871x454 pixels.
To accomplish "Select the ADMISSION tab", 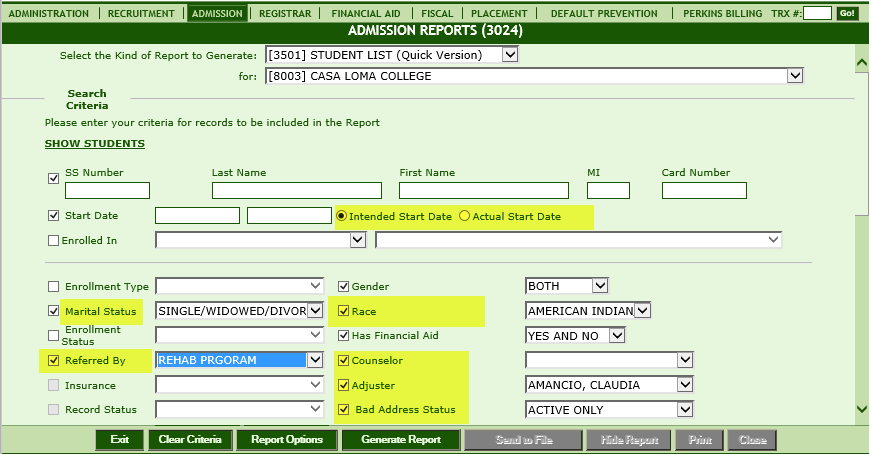I will click(x=217, y=13).
